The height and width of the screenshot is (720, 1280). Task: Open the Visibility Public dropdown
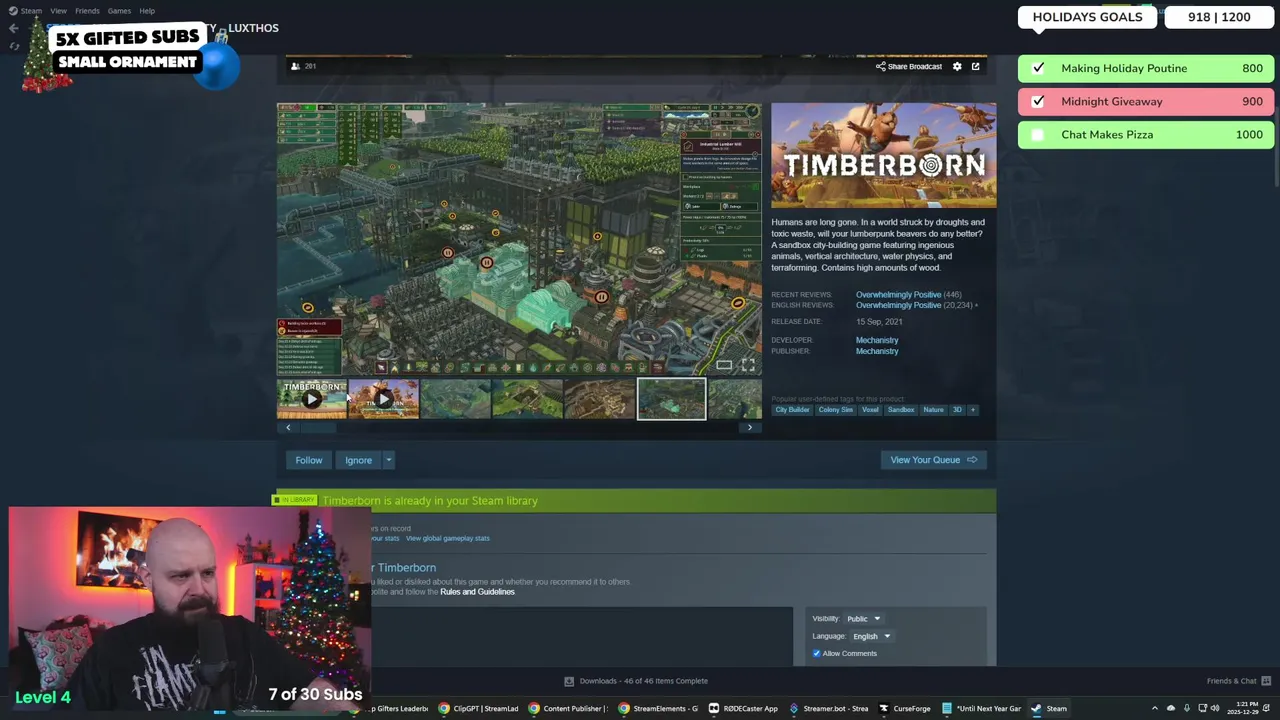(863, 619)
